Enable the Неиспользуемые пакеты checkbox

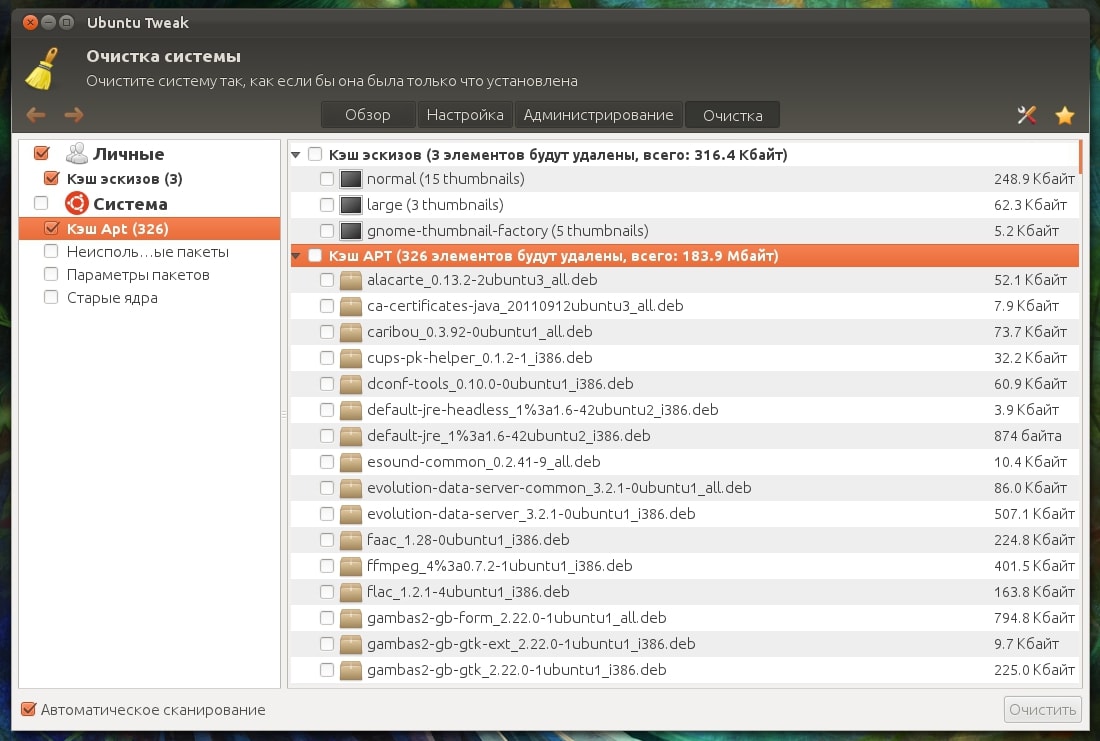(51, 251)
